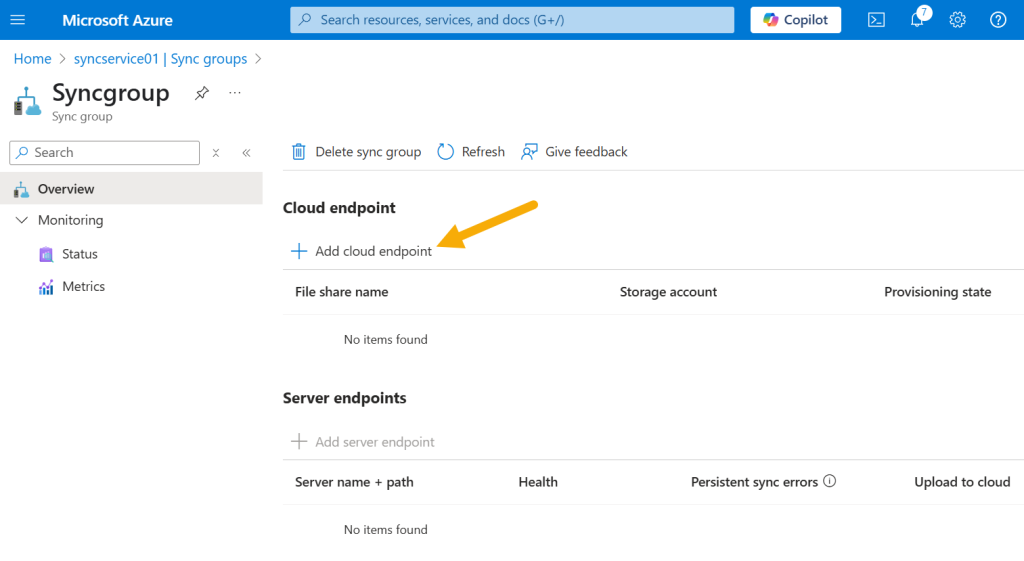Open the notifications bell
Screen dimensions: 1024x561
pyautogui.click(x=918, y=19)
